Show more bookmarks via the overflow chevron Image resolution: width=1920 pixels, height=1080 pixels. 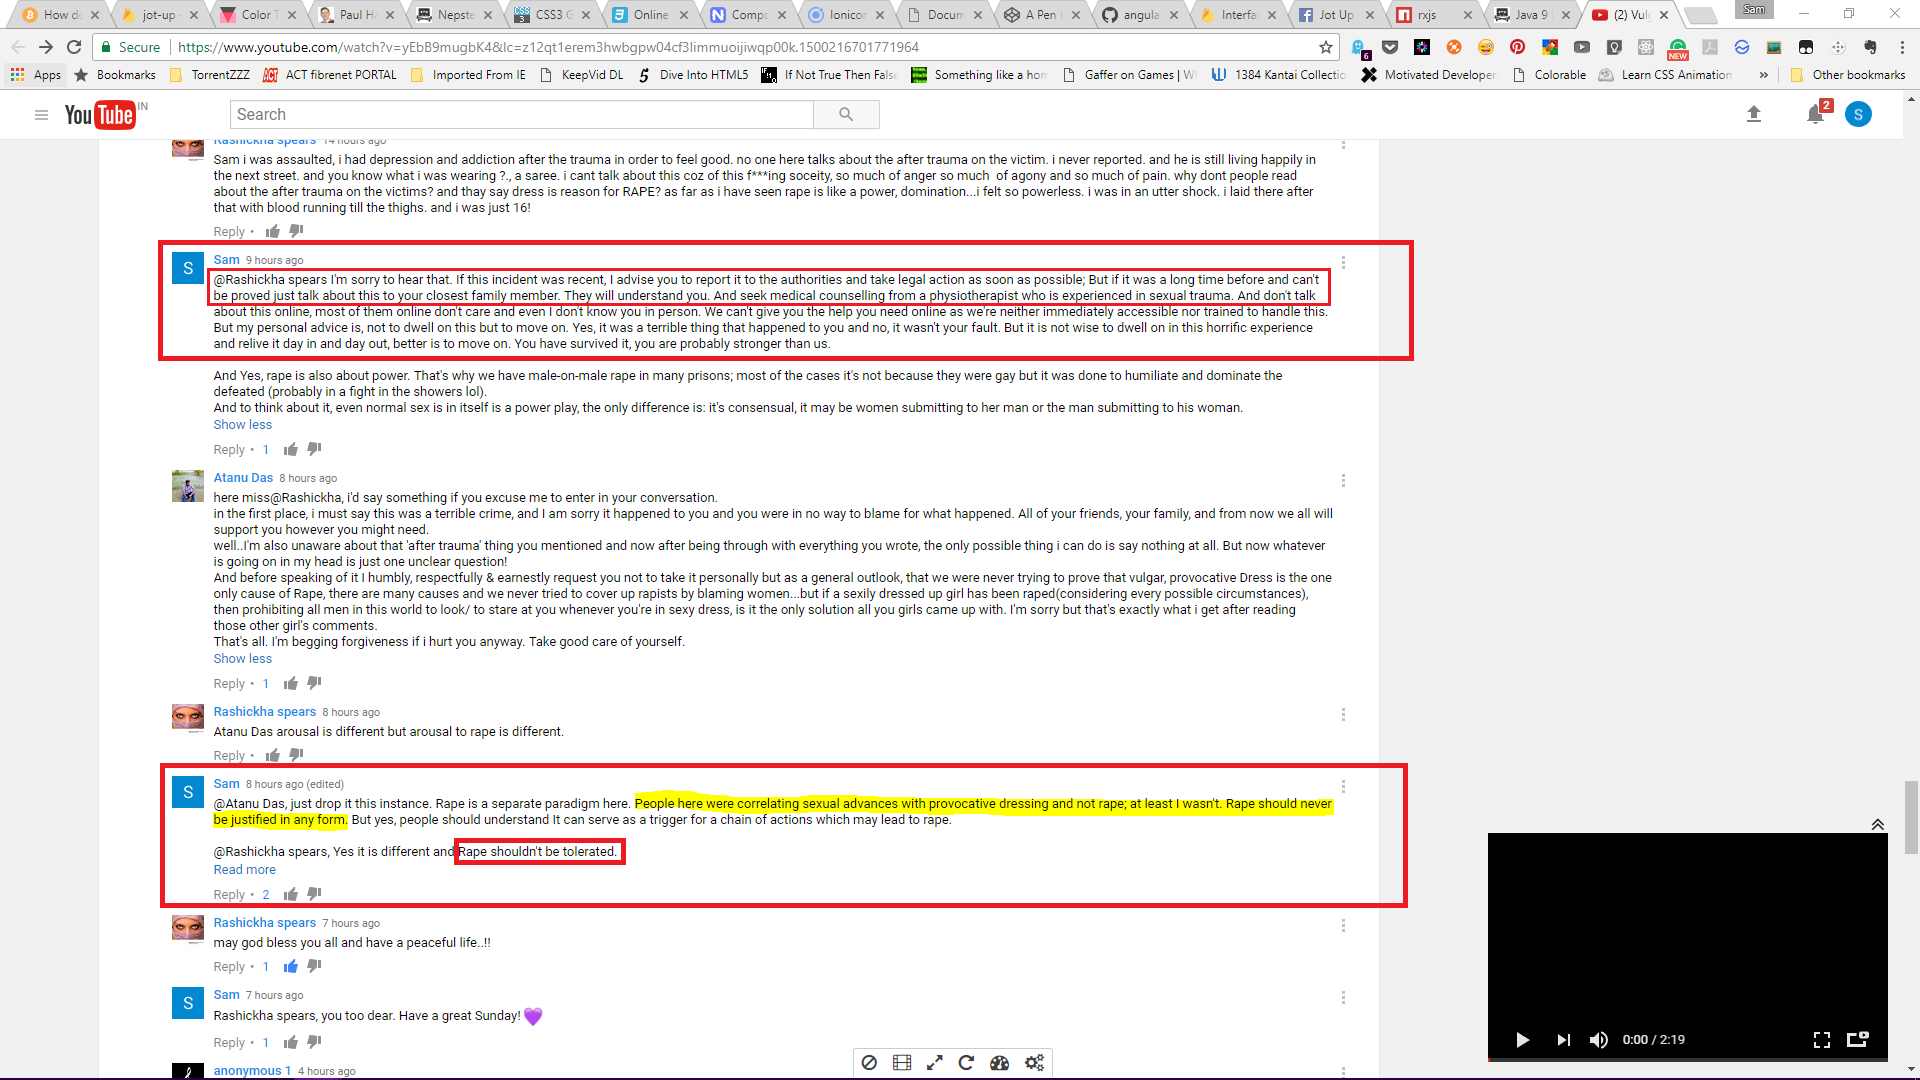[1763, 75]
